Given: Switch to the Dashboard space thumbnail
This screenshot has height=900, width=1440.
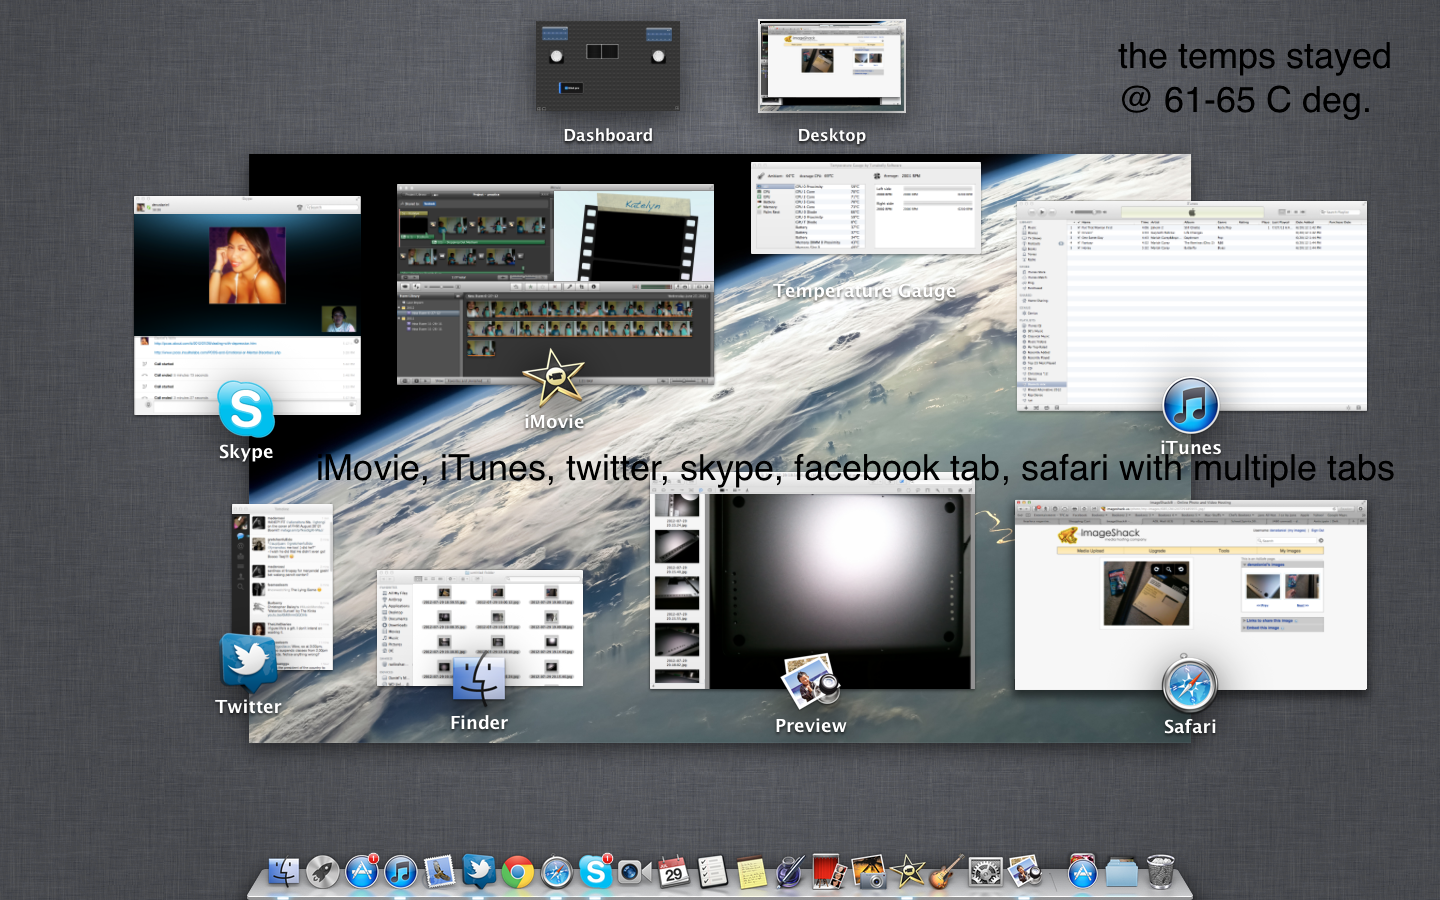Looking at the screenshot, I should (608, 66).
